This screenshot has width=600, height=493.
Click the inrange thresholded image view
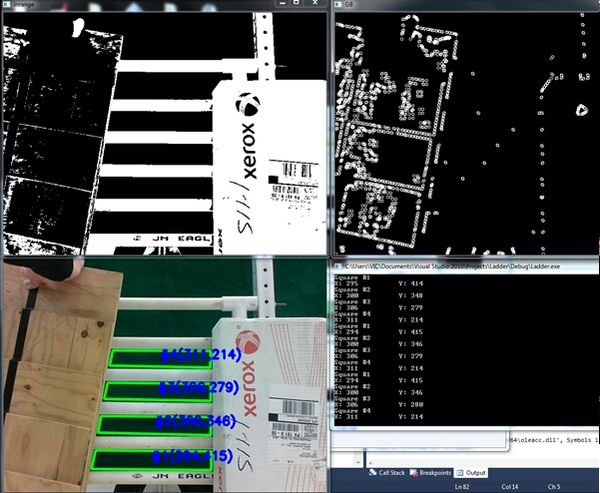click(165, 134)
